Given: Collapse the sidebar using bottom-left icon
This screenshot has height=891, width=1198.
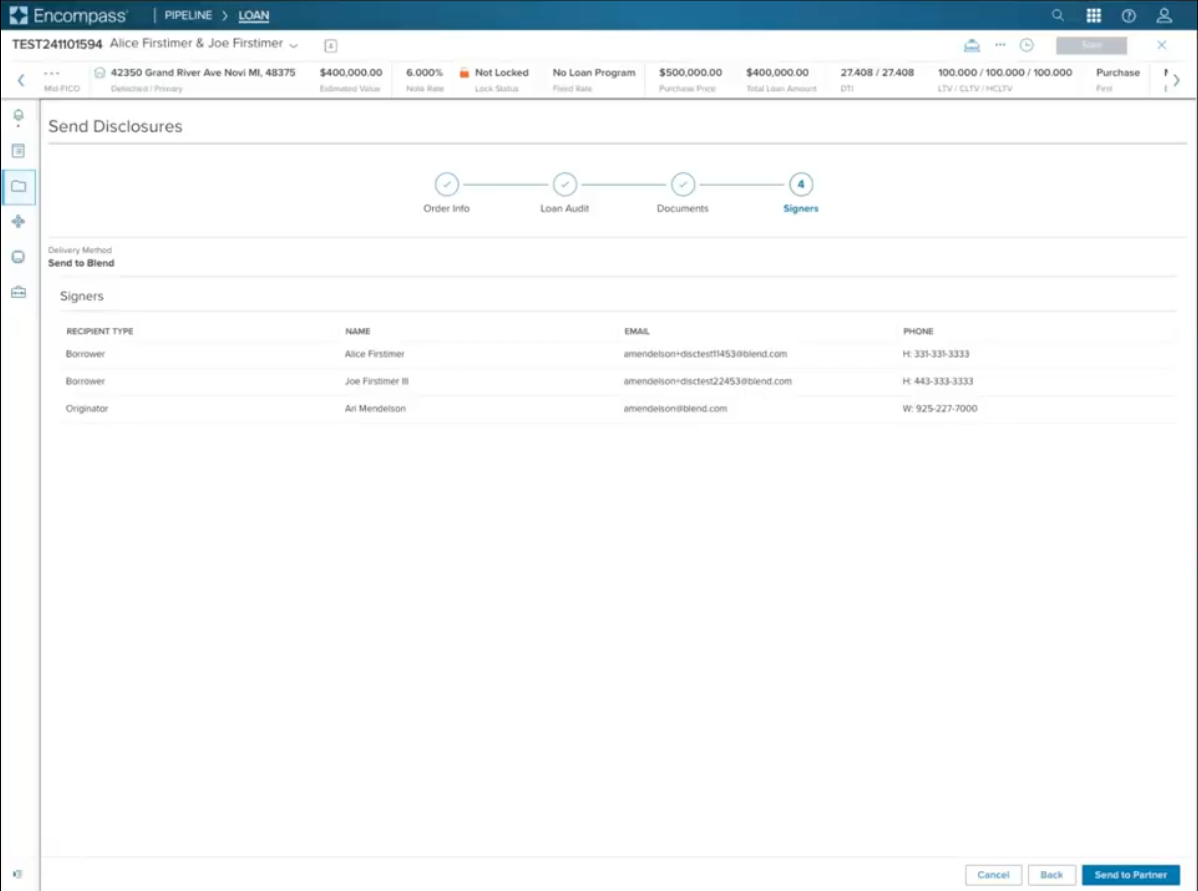Looking at the screenshot, I should [x=17, y=874].
